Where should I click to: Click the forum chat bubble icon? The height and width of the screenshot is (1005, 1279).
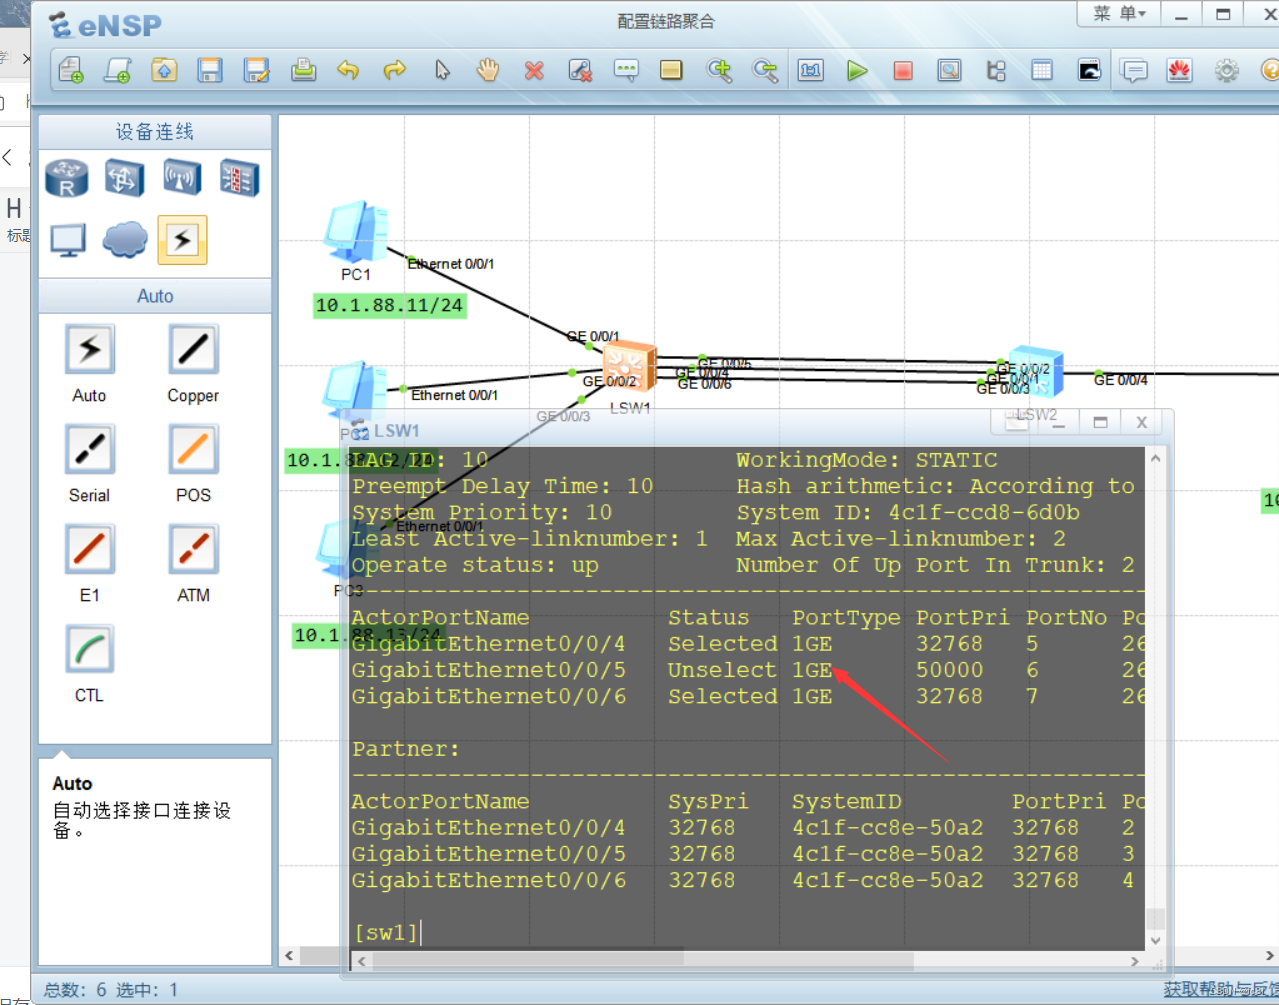point(1135,70)
